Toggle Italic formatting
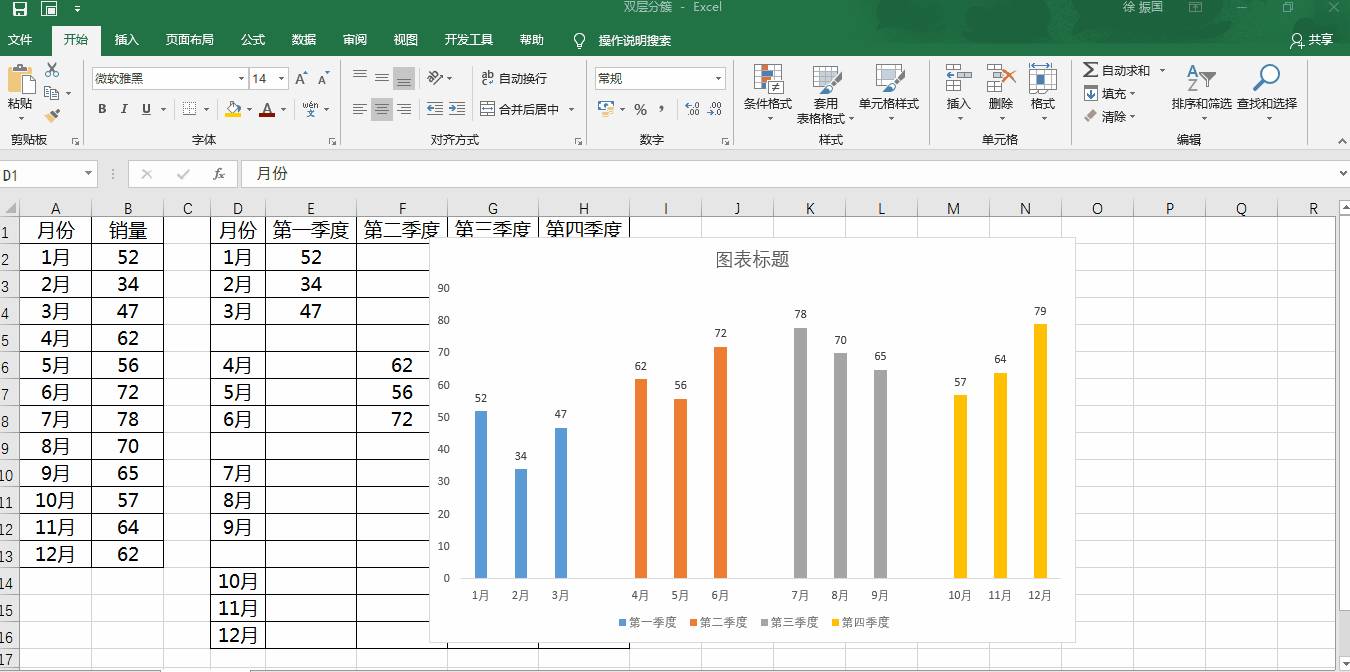The height and width of the screenshot is (672, 1350). pyautogui.click(x=124, y=110)
